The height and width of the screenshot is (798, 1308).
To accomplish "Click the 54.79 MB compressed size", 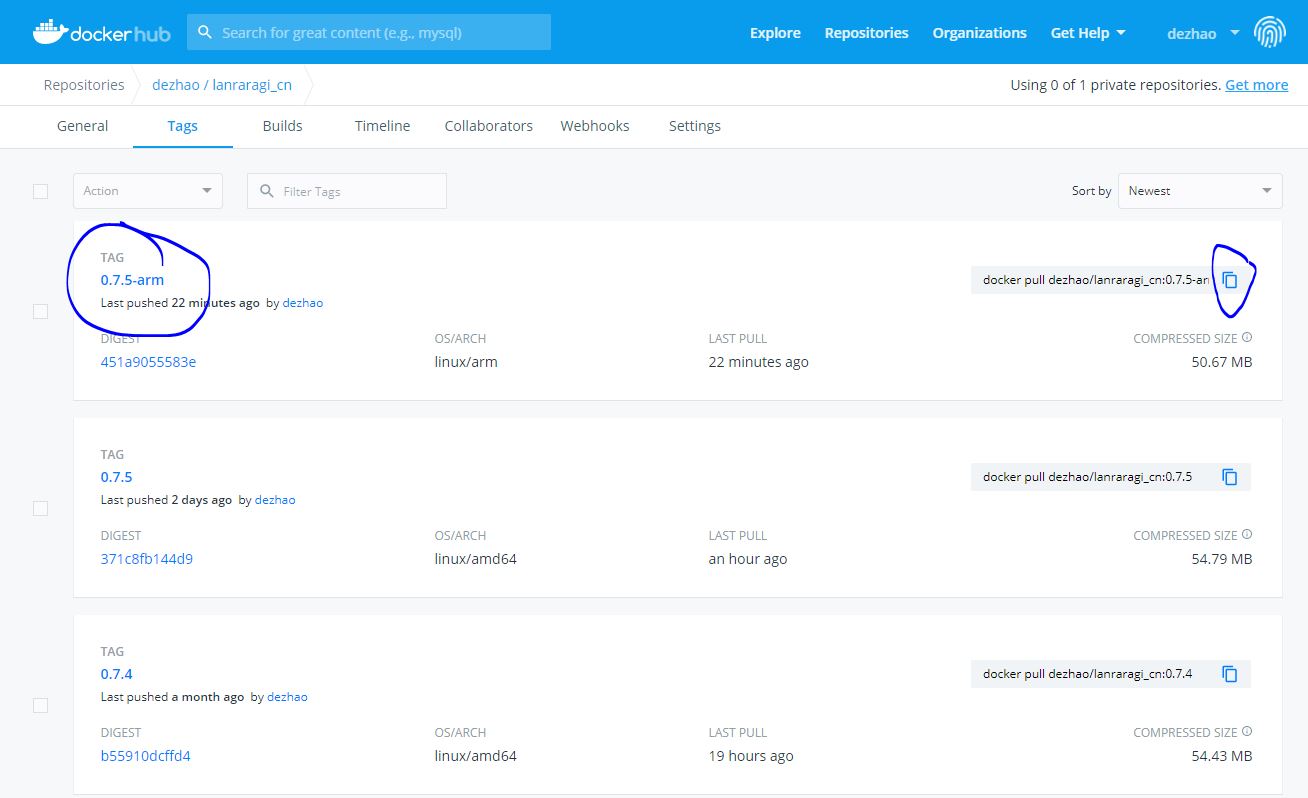I will click(x=1221, y=559).
